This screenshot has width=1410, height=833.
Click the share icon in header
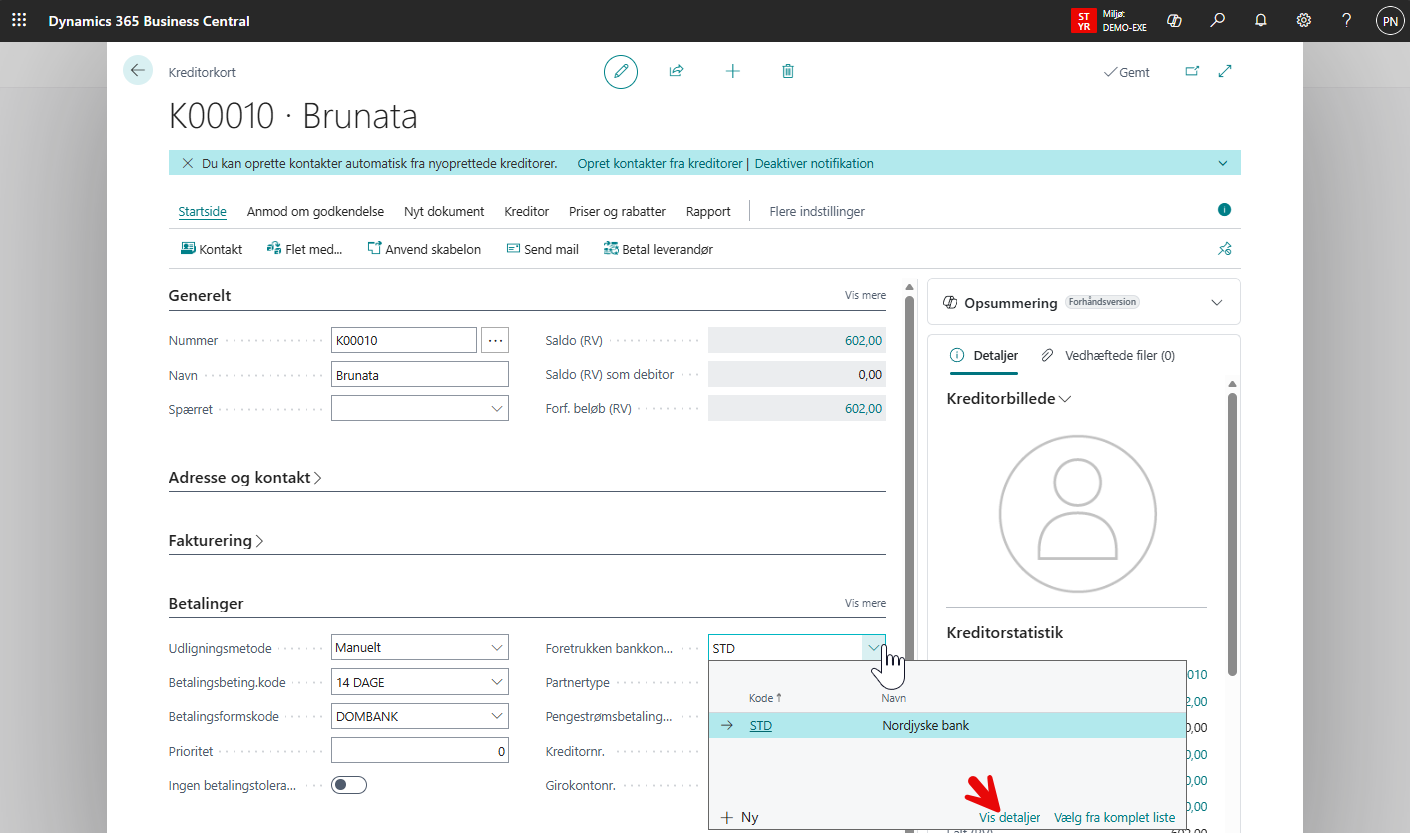pyautogui.click(x=676, y=72)
